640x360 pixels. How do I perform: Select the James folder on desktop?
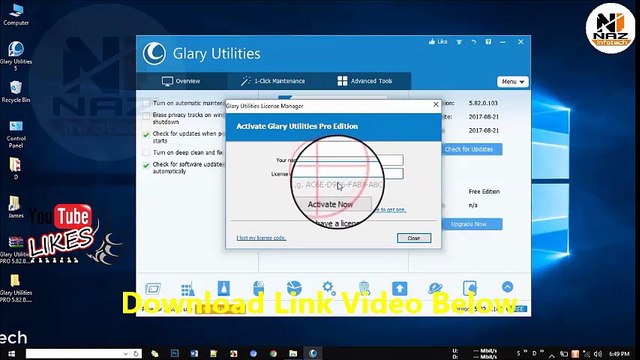click(x=16, y=207)
